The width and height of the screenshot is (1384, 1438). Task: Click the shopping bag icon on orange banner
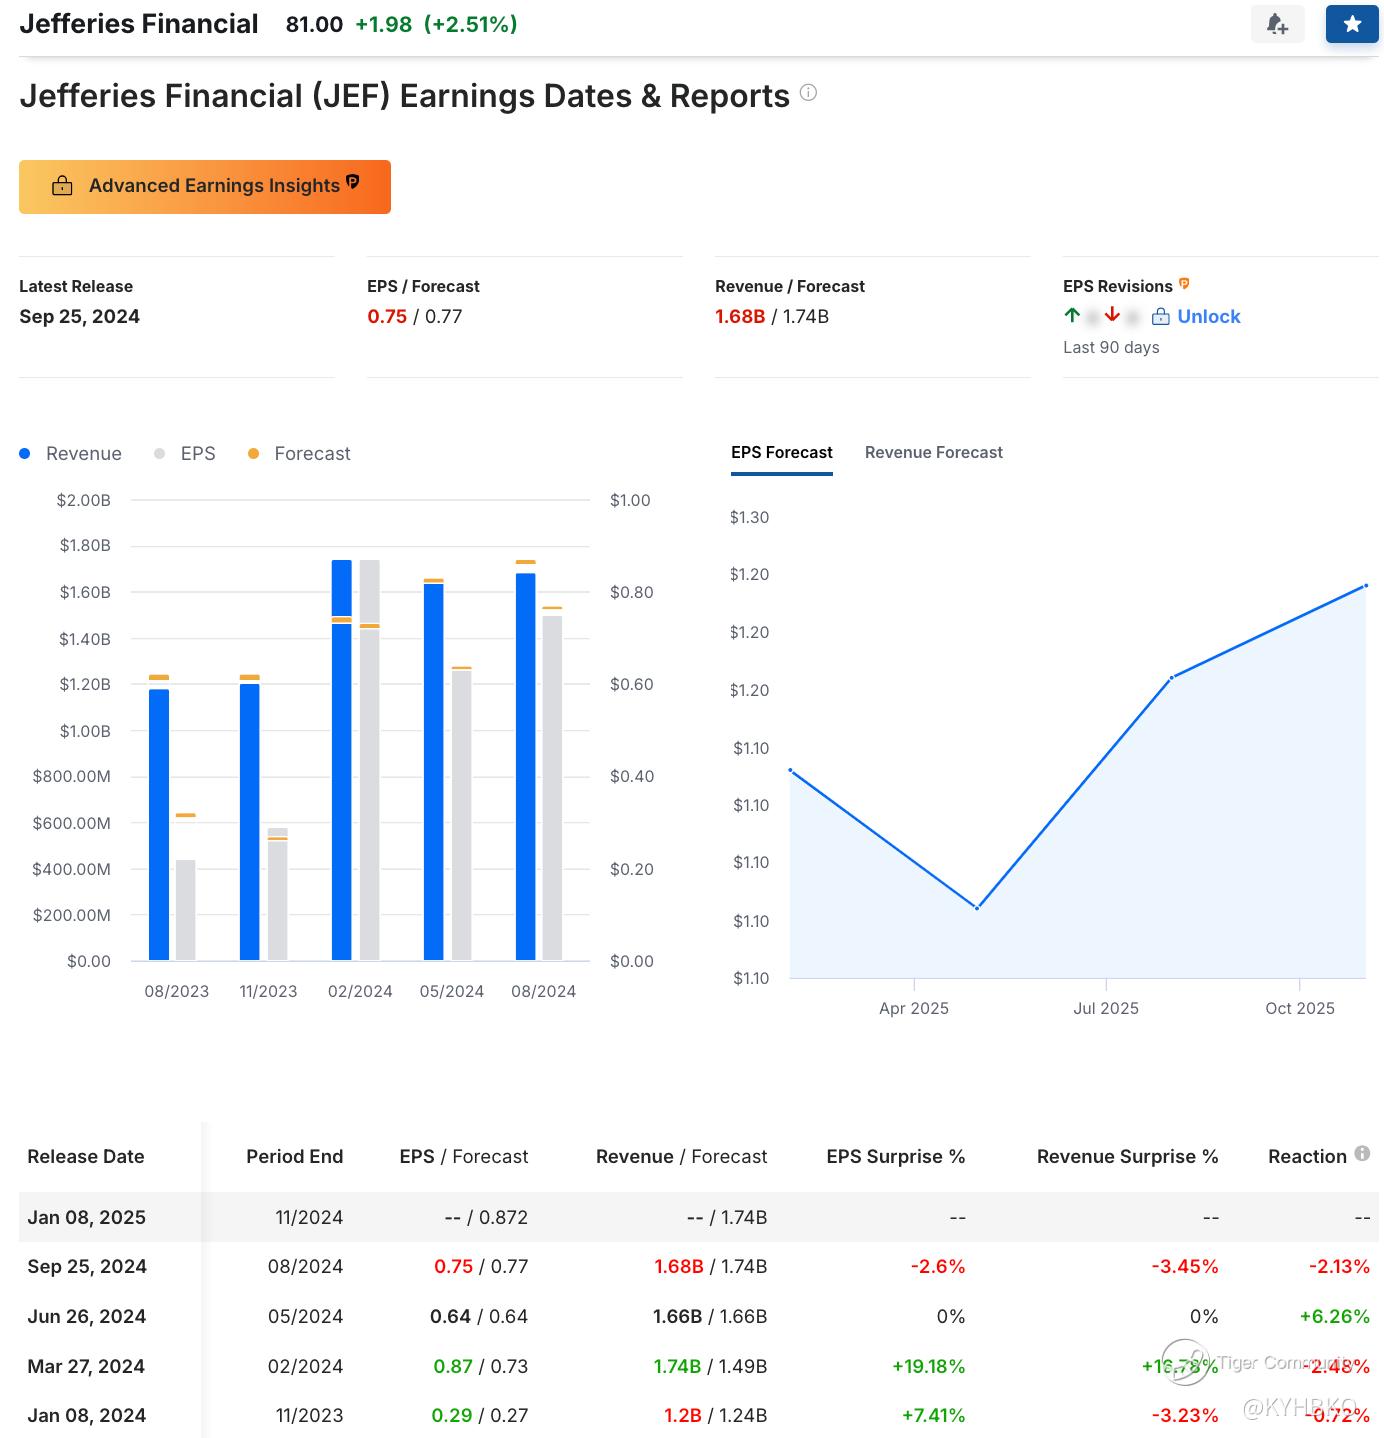[62, 186]
